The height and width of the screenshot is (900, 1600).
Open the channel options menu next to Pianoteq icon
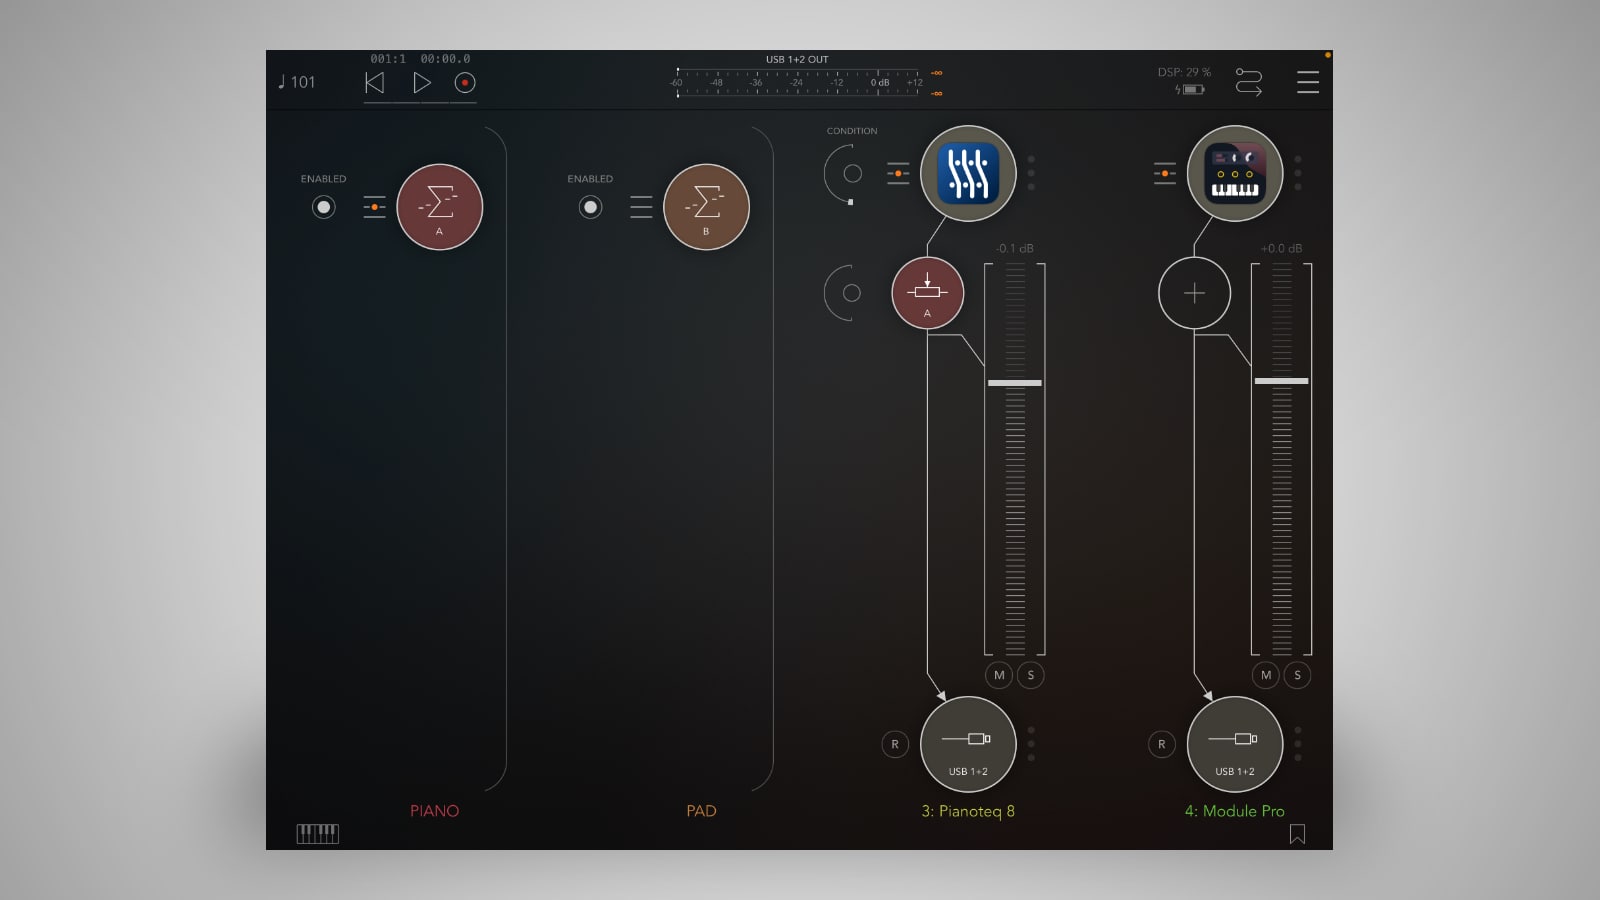1032,173
